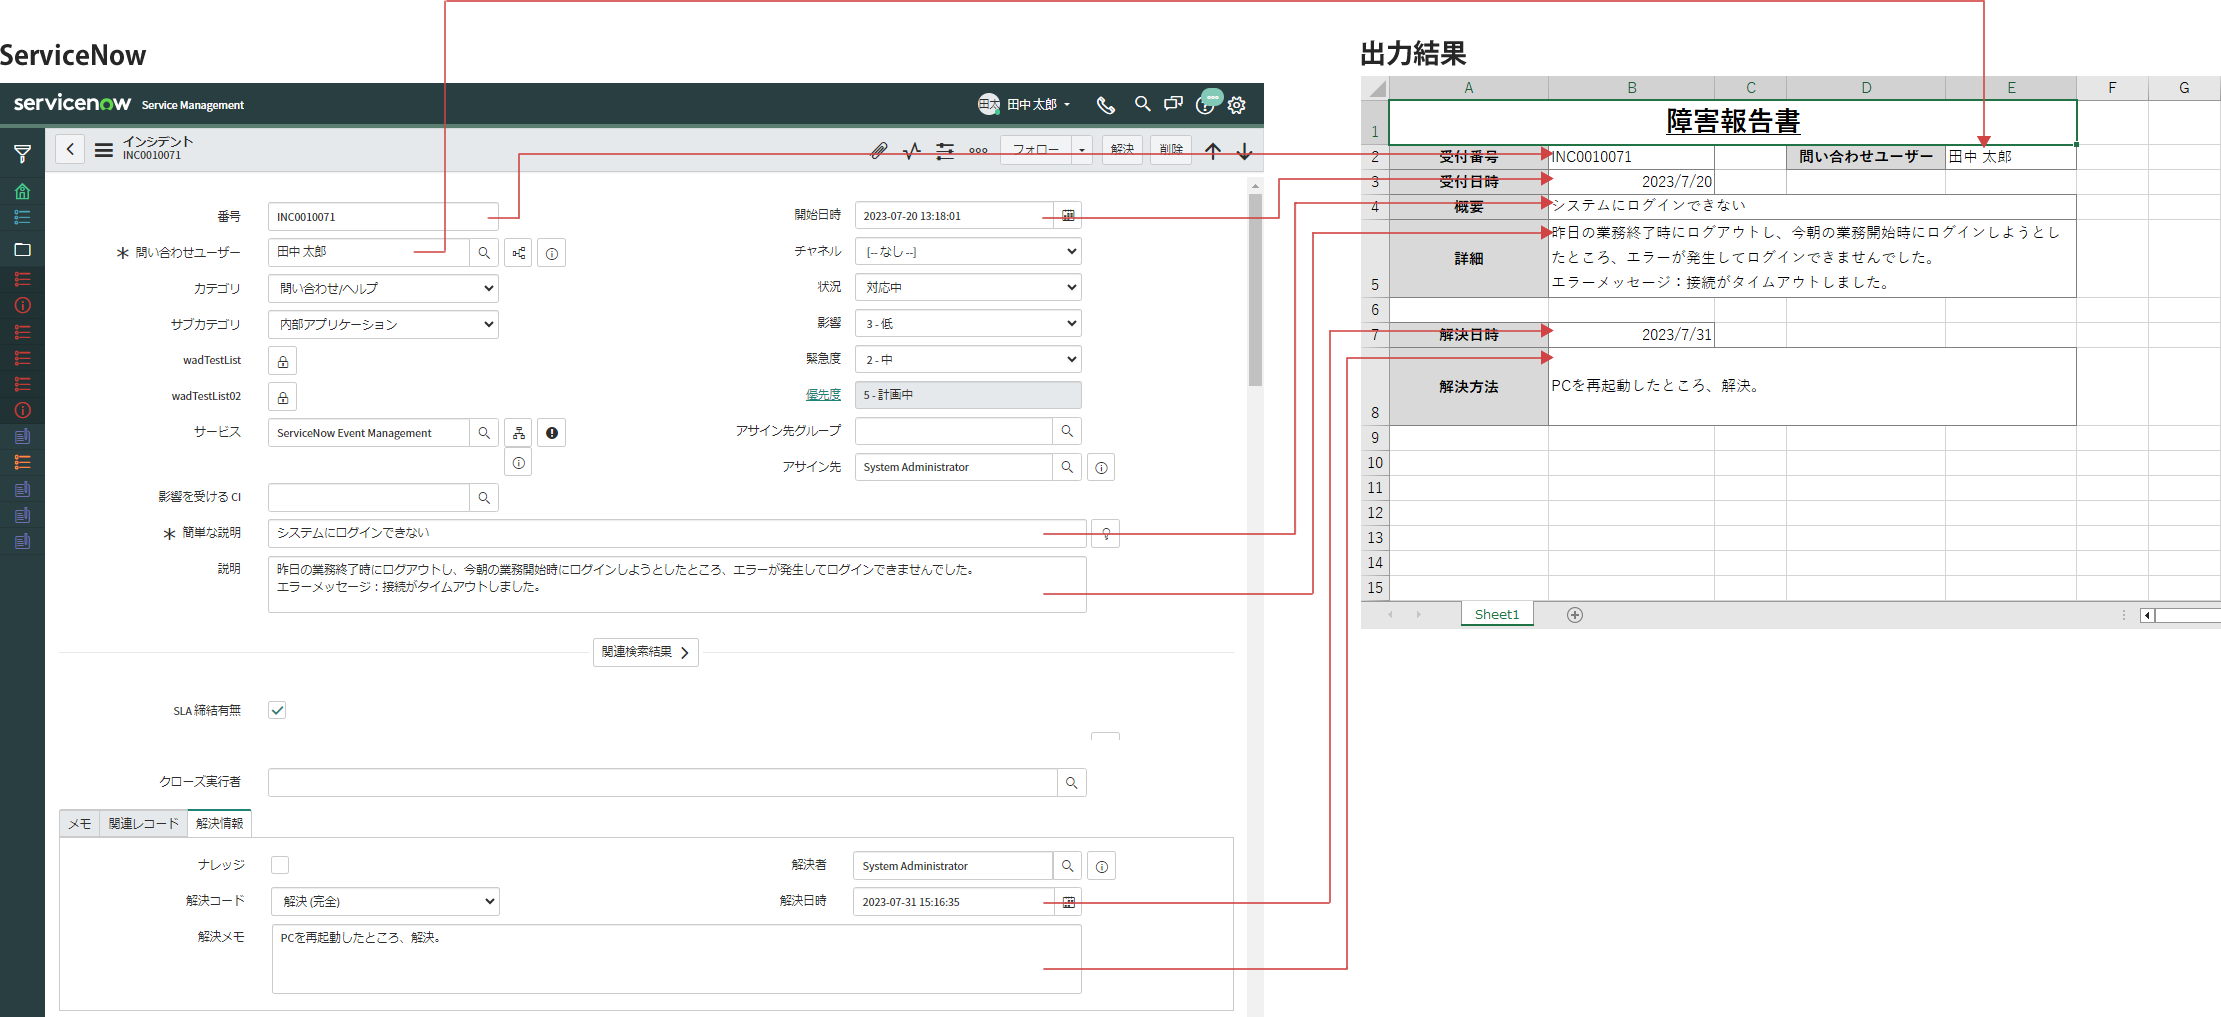Click the 関連検索結果 button

click(x=646, y=652)
